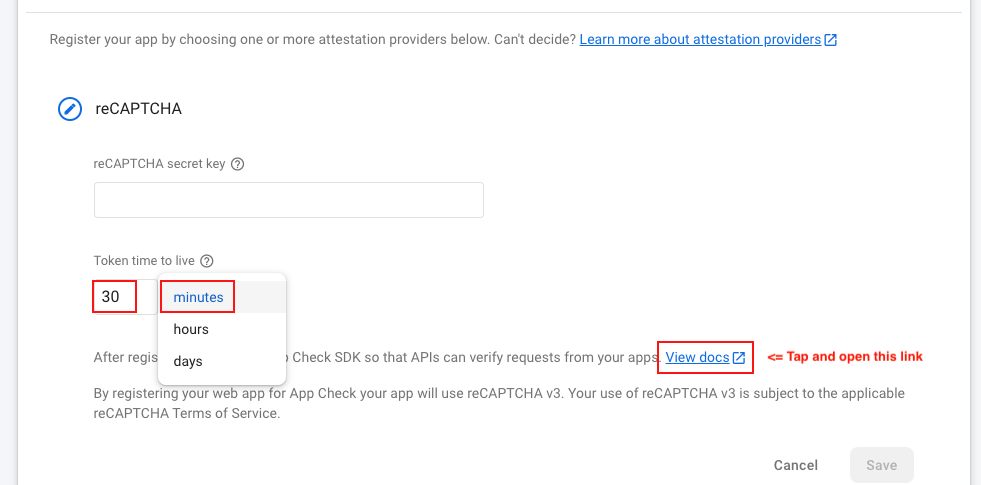
Task: Click the Save button
Action: coord(881,465)
